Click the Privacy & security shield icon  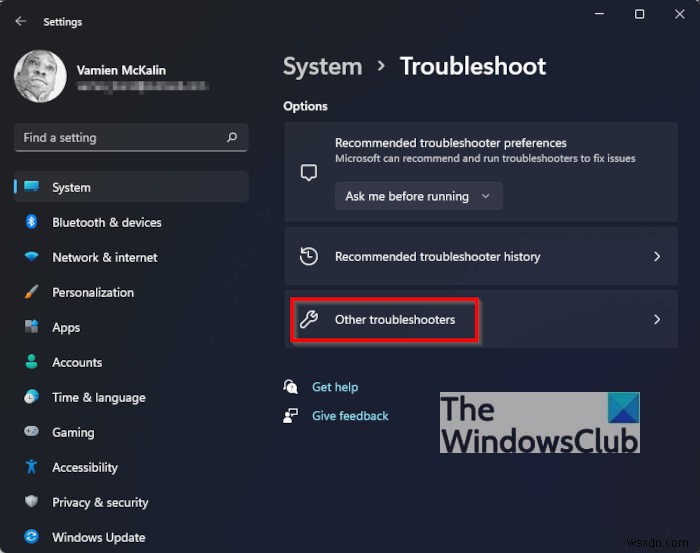click(32, 502)
